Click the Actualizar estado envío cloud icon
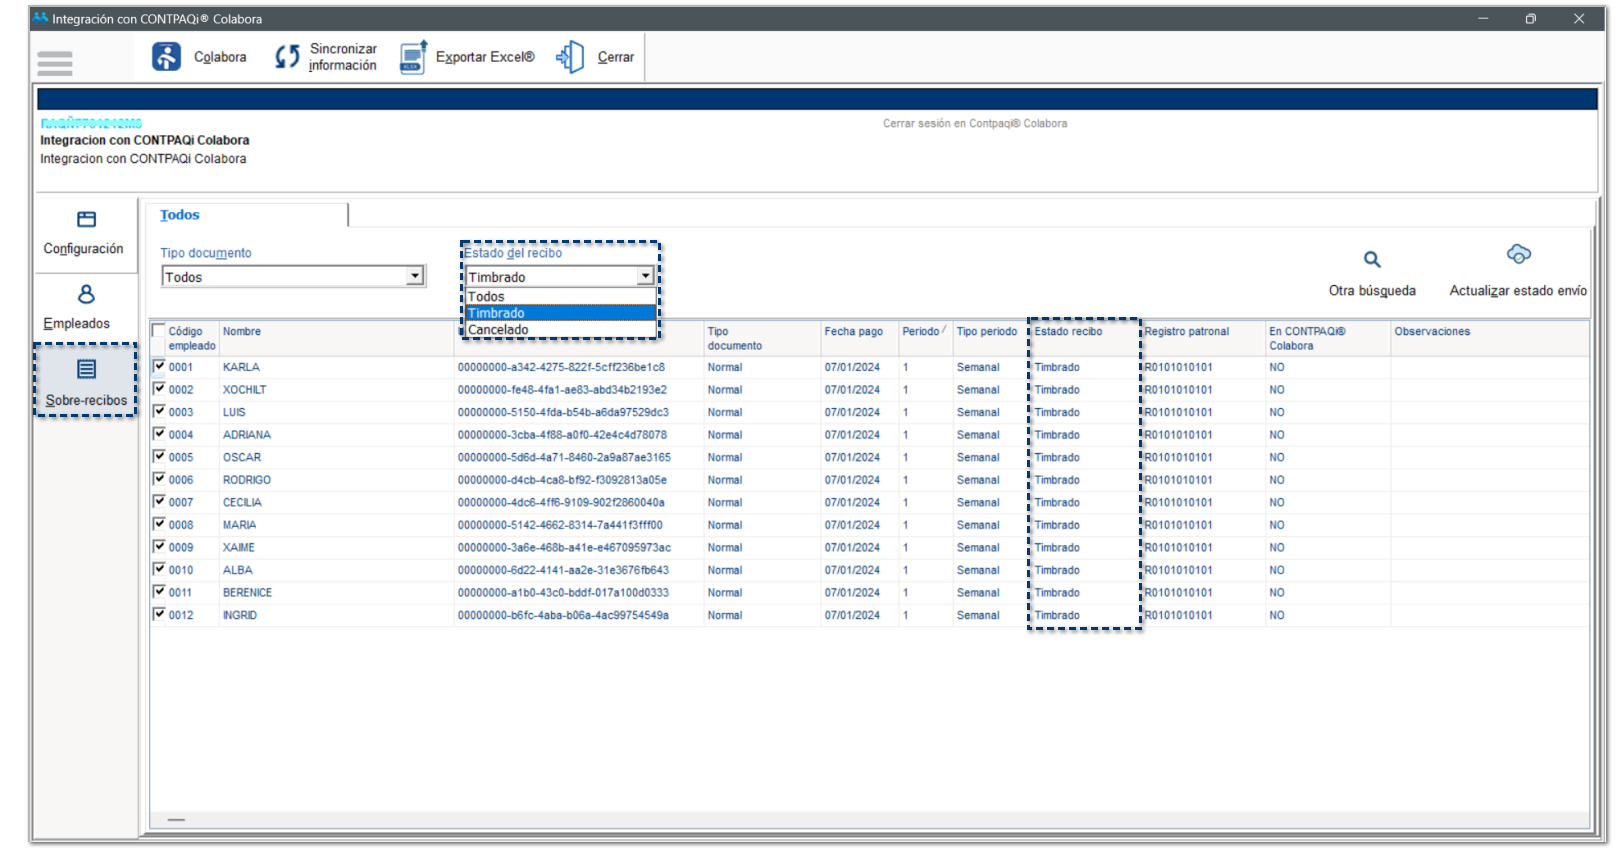 point(1518,255)
